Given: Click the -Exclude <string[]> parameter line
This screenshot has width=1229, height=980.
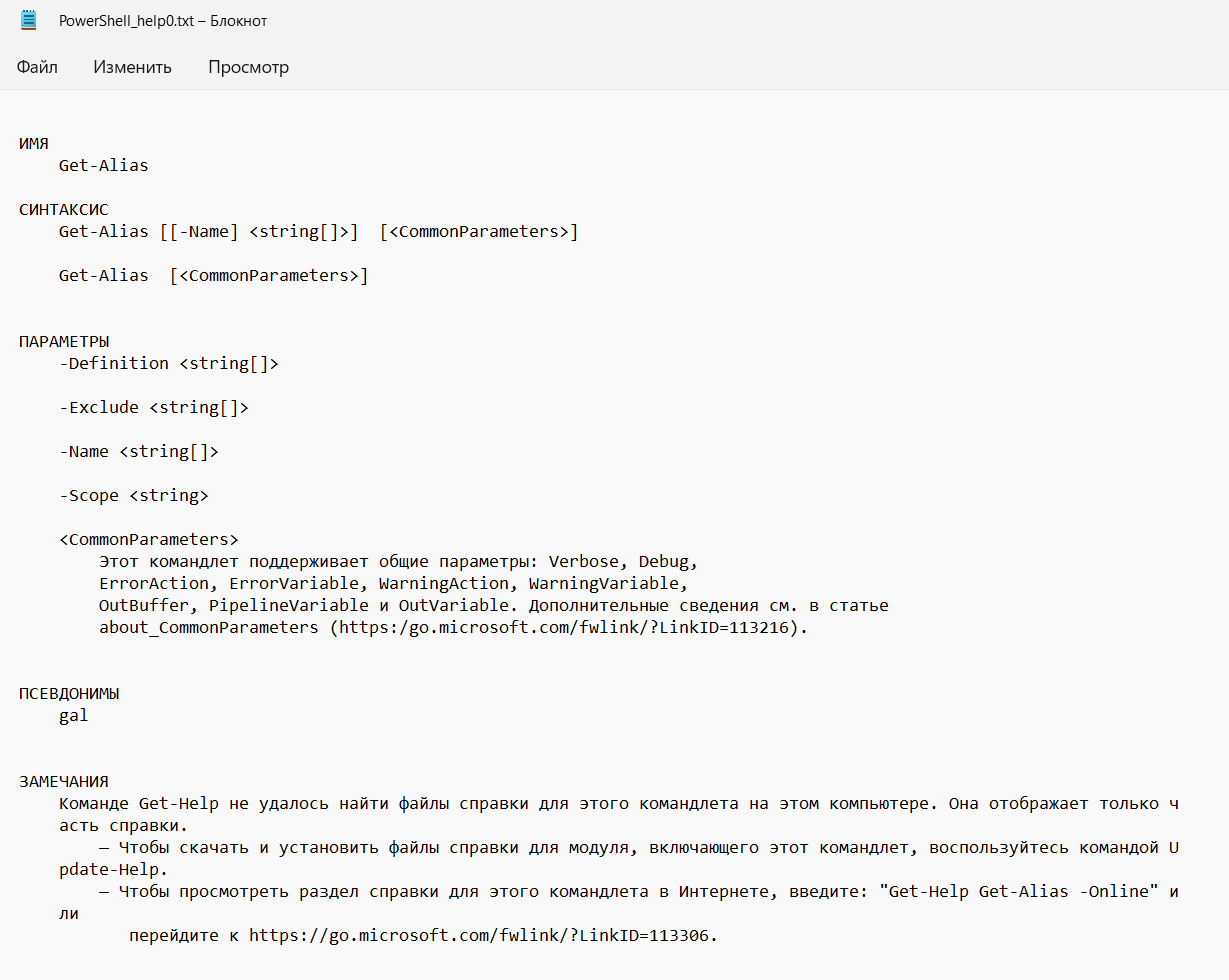Looking at the screenshot, I should (154, 408).
